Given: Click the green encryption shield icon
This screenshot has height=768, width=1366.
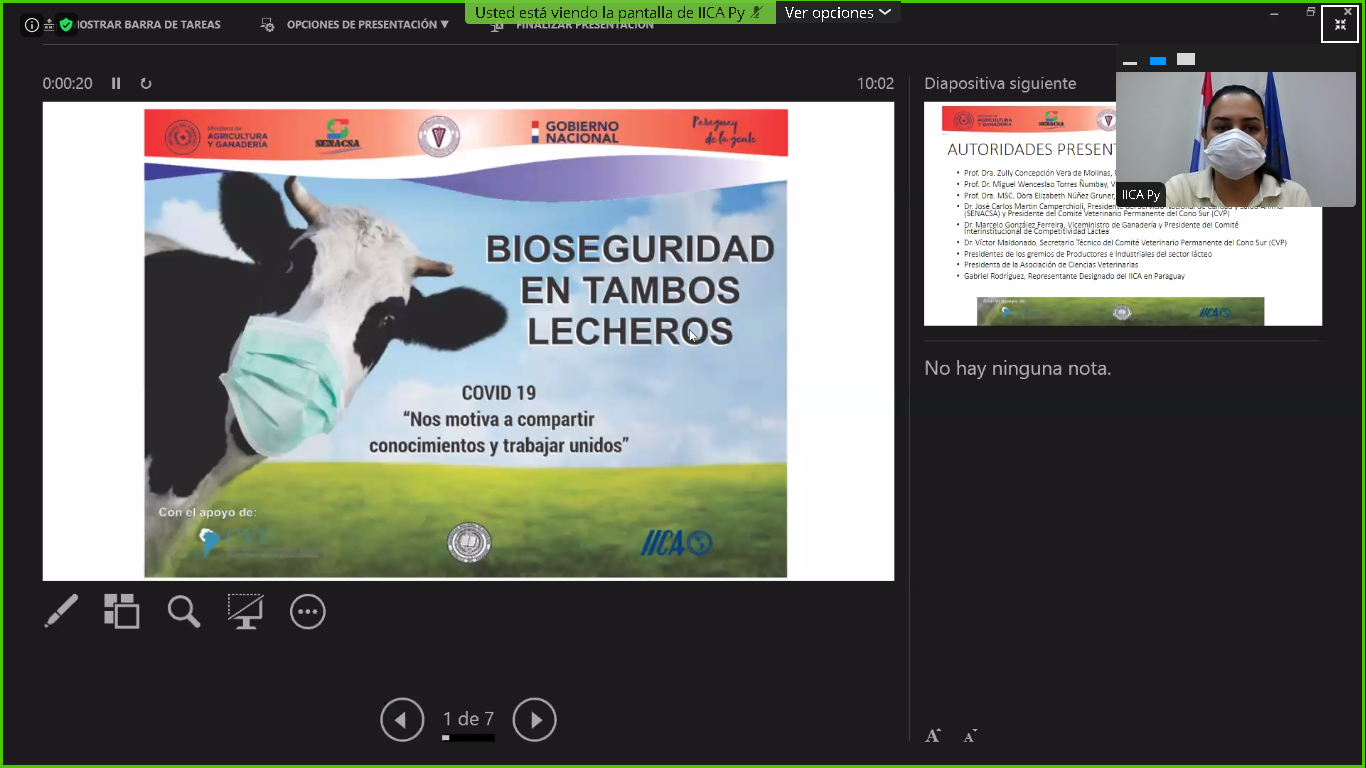Looking at the screenshot, I should pos(66,25).
